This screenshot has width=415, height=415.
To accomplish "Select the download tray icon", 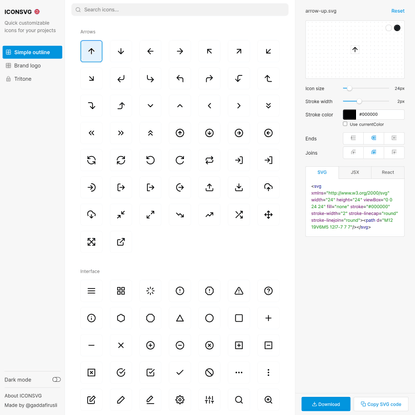I will click(x=239, y=187).
